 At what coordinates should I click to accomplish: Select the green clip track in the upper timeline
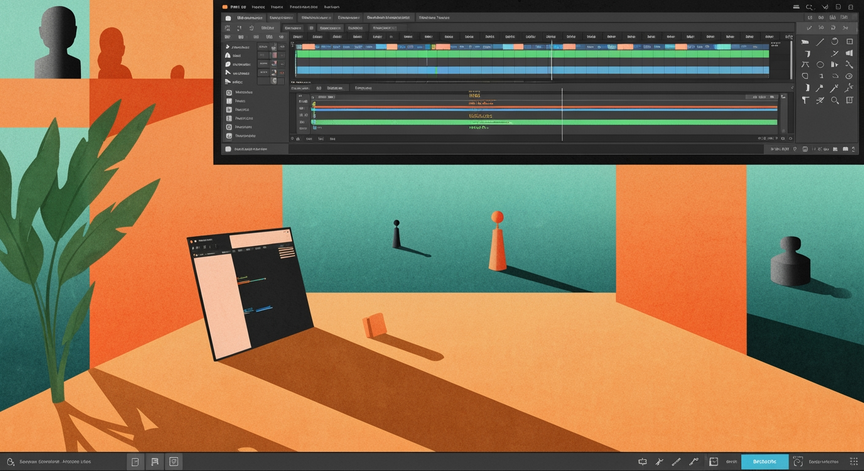click(x=532, y=54)
